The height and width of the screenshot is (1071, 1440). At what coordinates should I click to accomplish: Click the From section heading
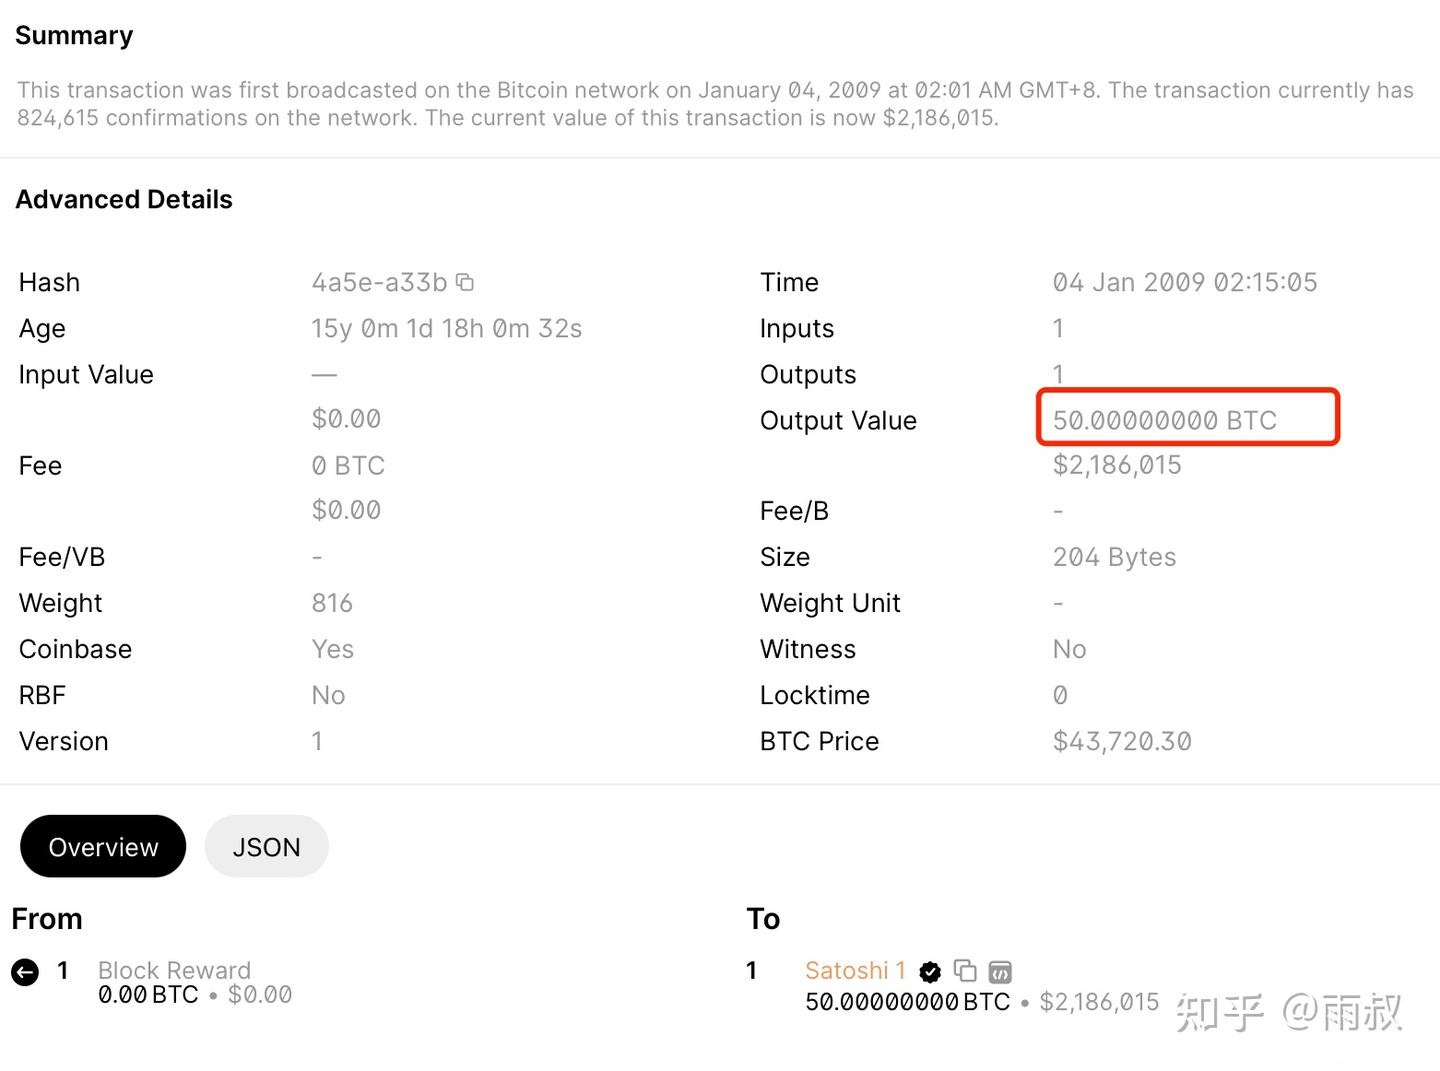coord(47,919)
